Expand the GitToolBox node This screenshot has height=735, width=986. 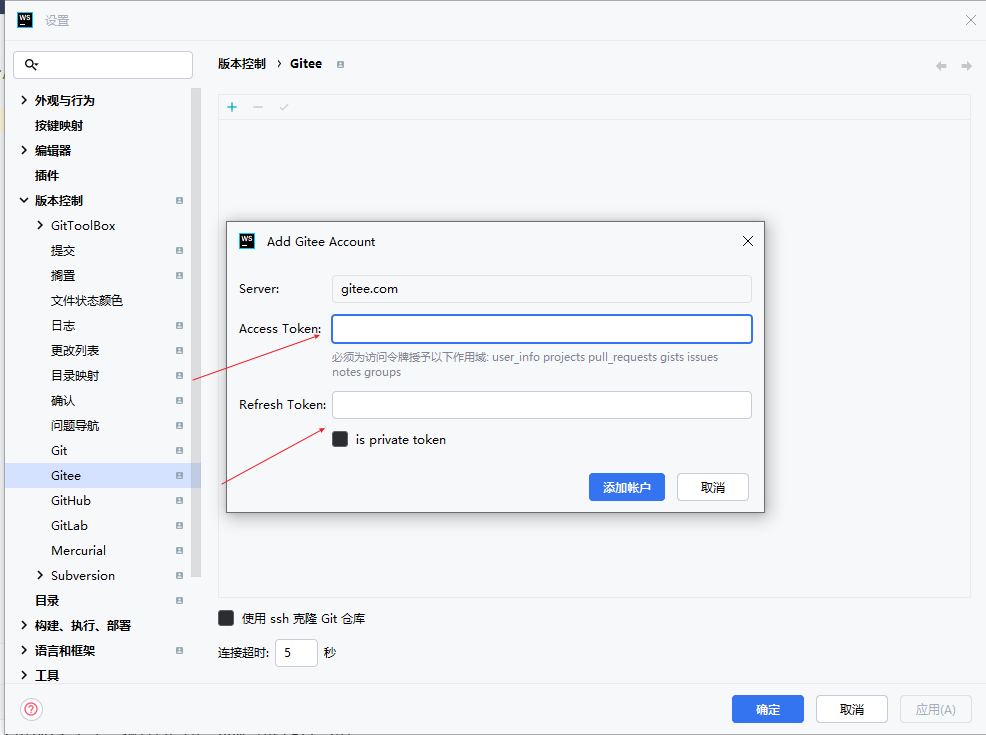40,225
